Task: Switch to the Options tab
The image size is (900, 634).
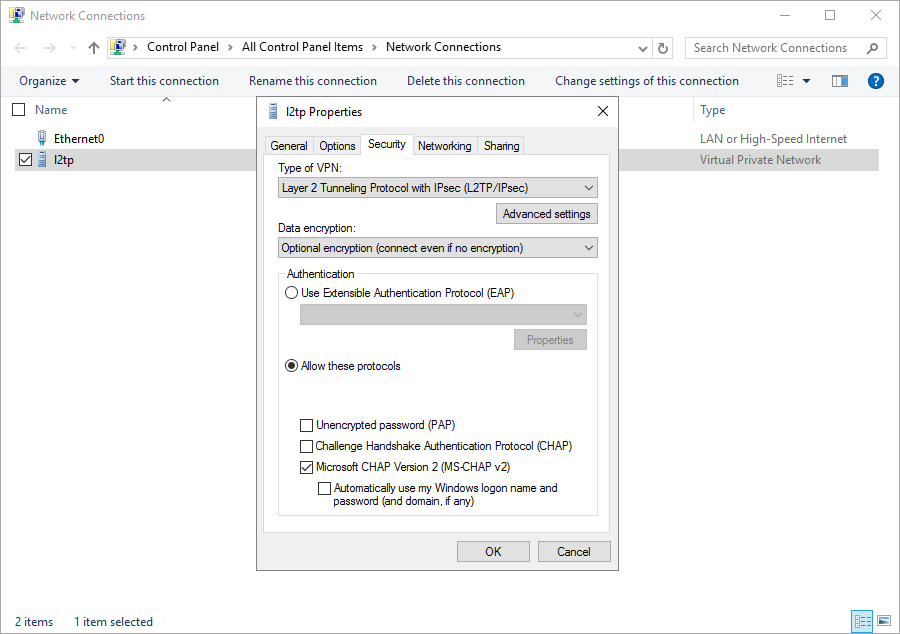Action: (337, 146)
